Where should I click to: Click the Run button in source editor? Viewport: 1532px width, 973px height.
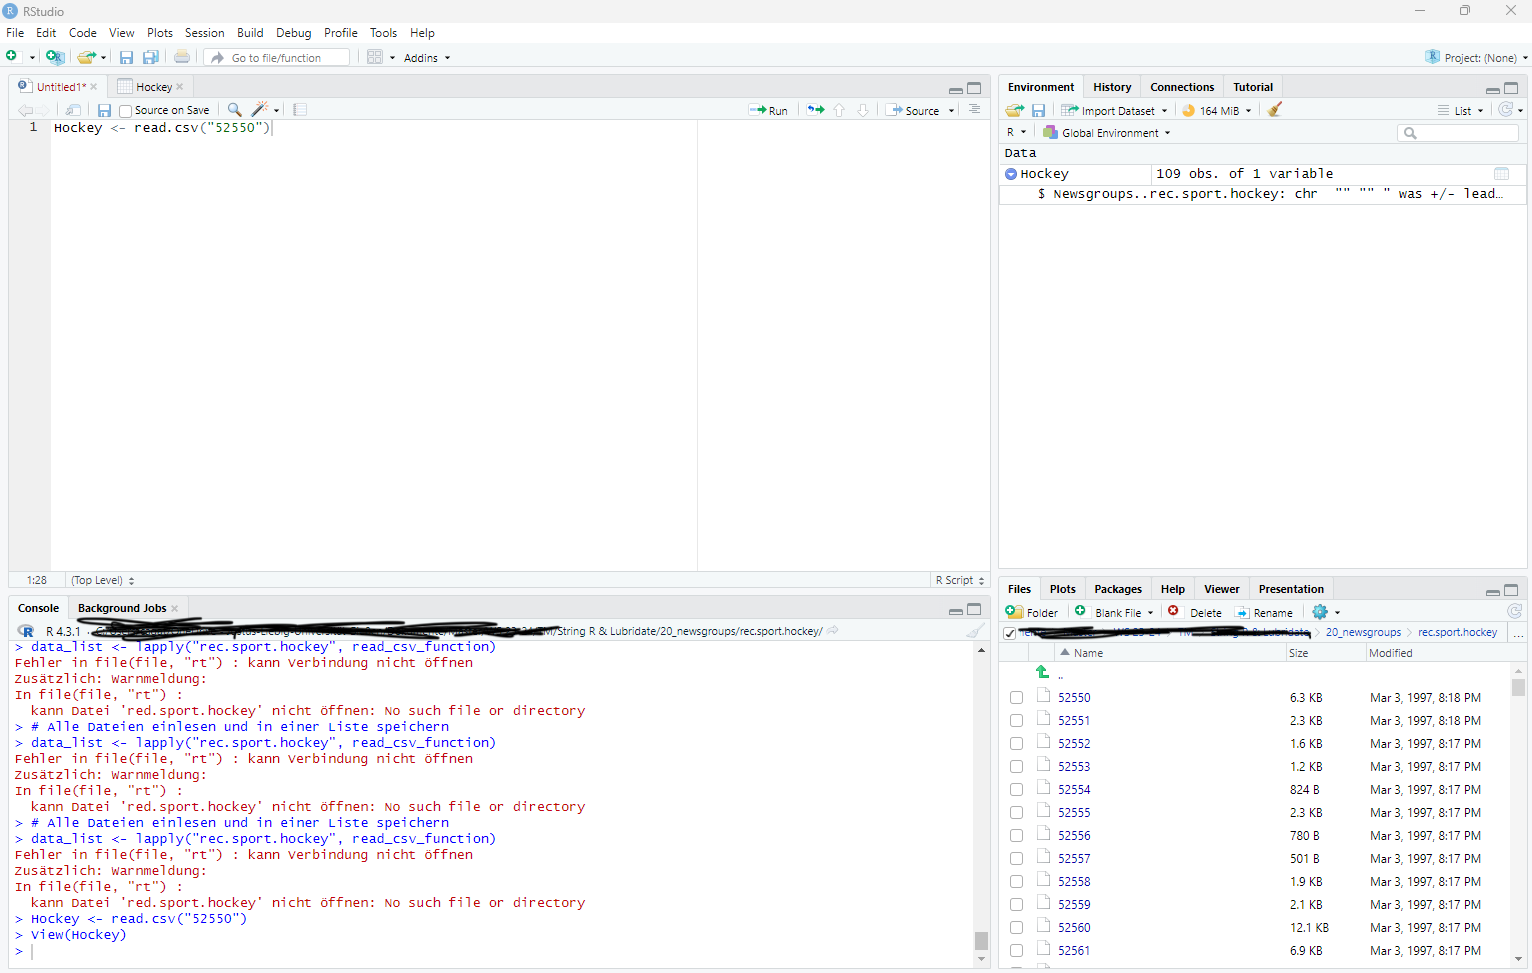pos(768,110)
